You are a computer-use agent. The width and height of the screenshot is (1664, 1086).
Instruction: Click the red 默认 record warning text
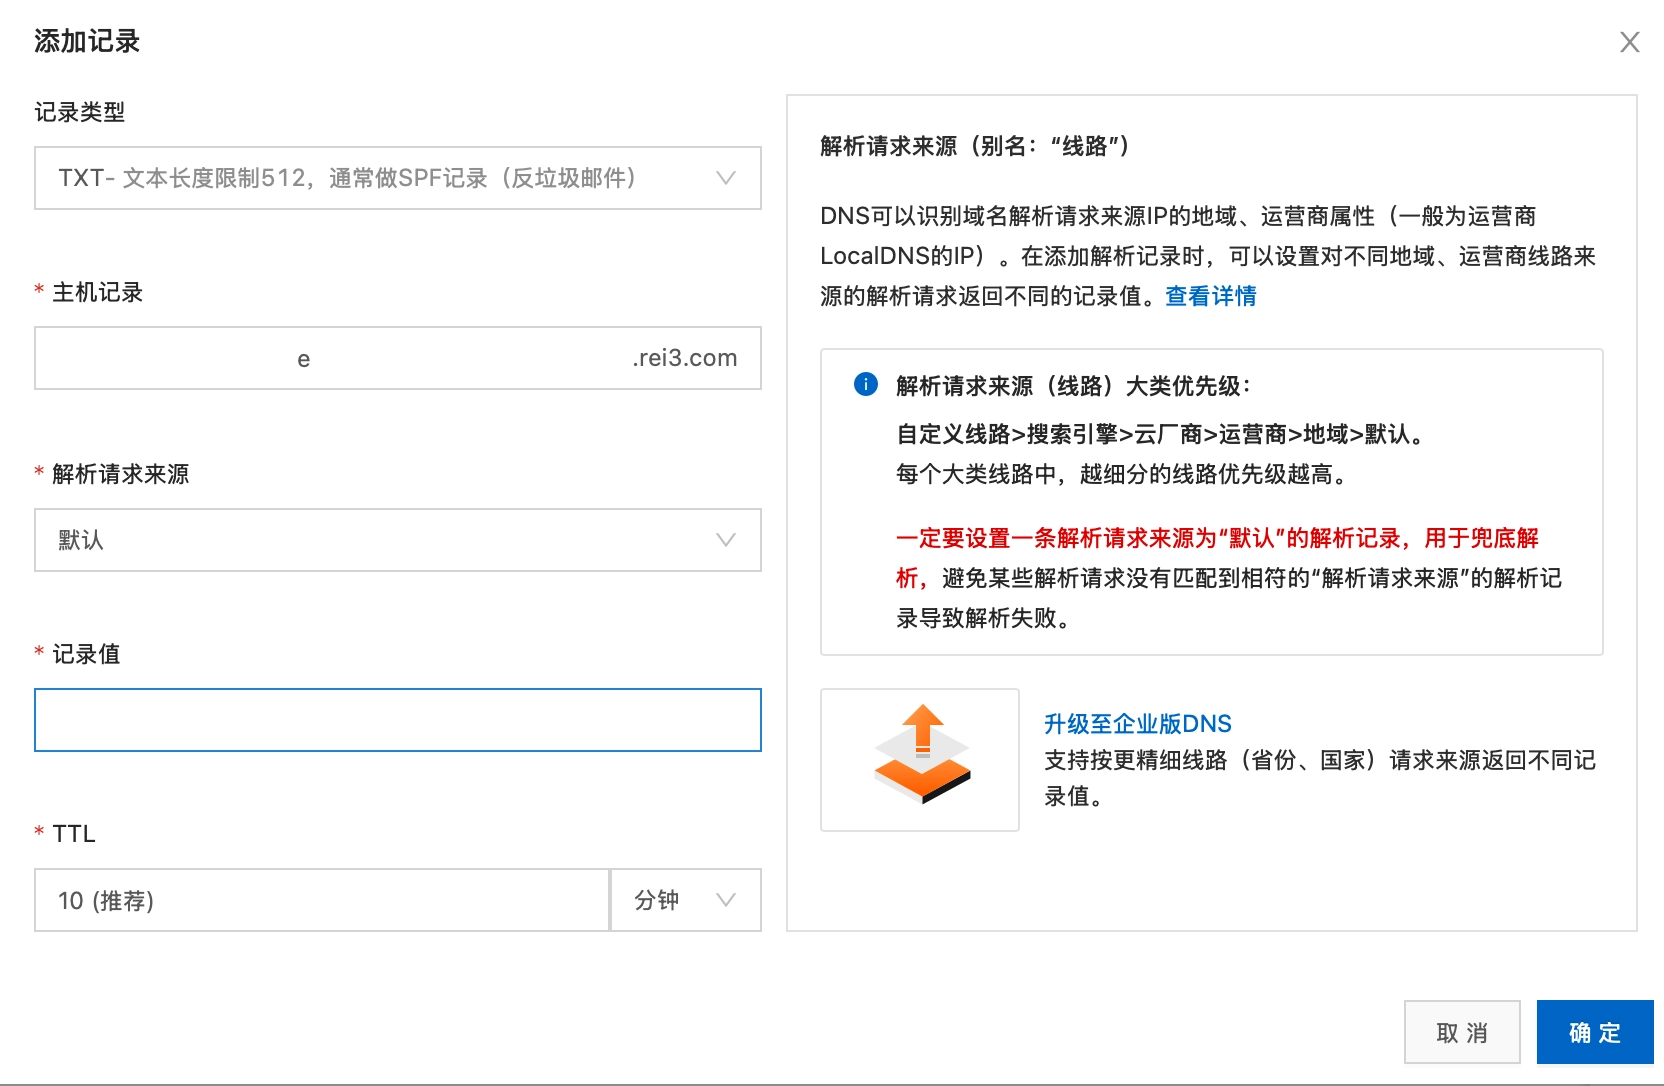pos(1216,538)
